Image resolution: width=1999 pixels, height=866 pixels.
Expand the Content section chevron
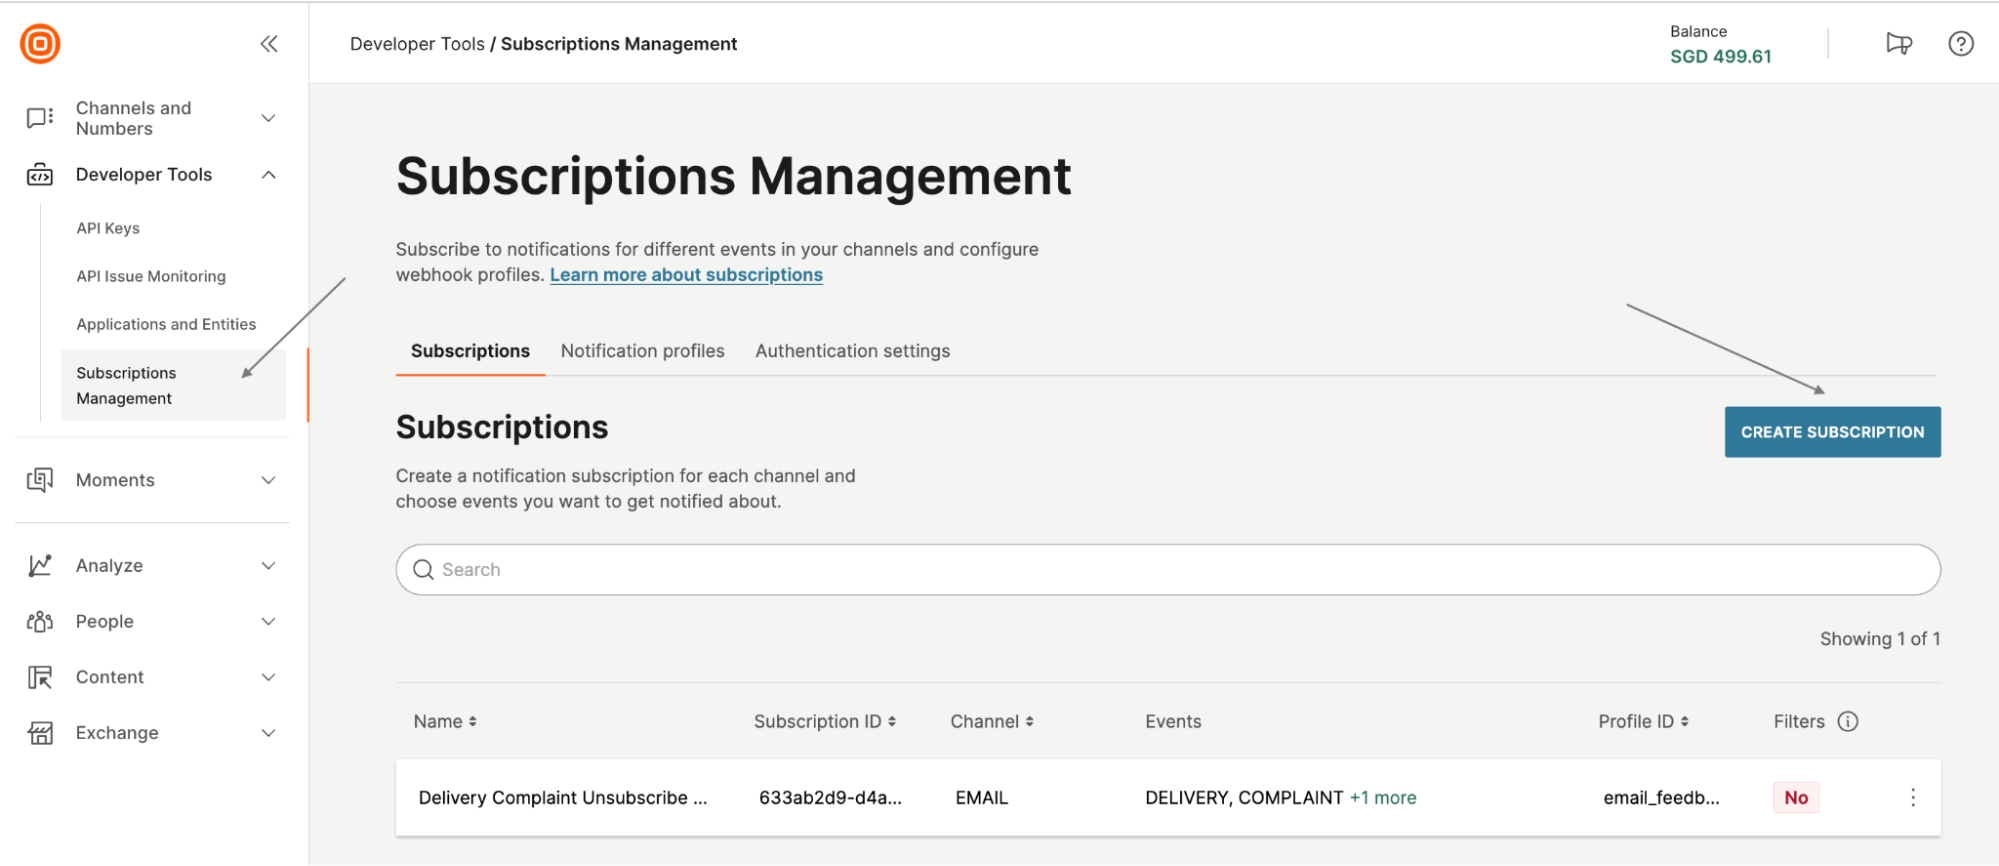tap(268, 678)
